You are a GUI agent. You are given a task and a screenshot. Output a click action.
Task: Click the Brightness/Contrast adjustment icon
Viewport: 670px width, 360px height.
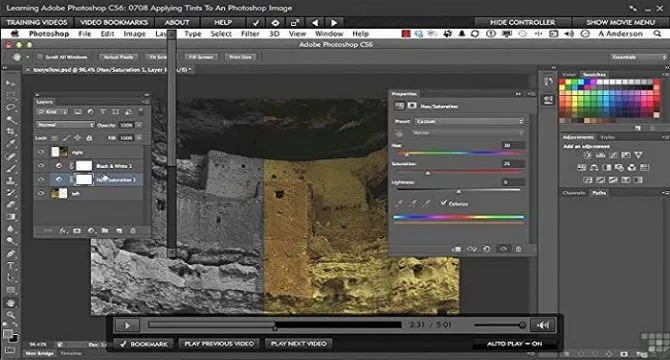[x=588, y=155]
